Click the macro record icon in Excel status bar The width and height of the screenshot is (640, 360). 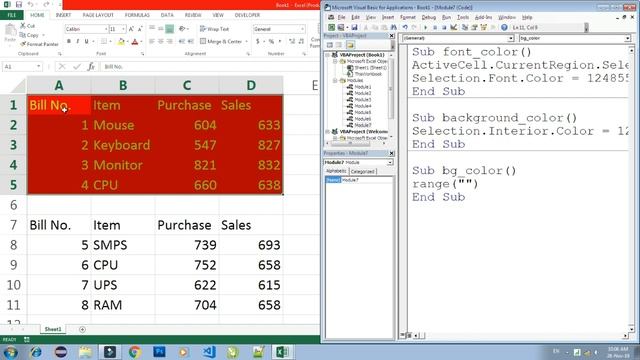coord(27,340)
